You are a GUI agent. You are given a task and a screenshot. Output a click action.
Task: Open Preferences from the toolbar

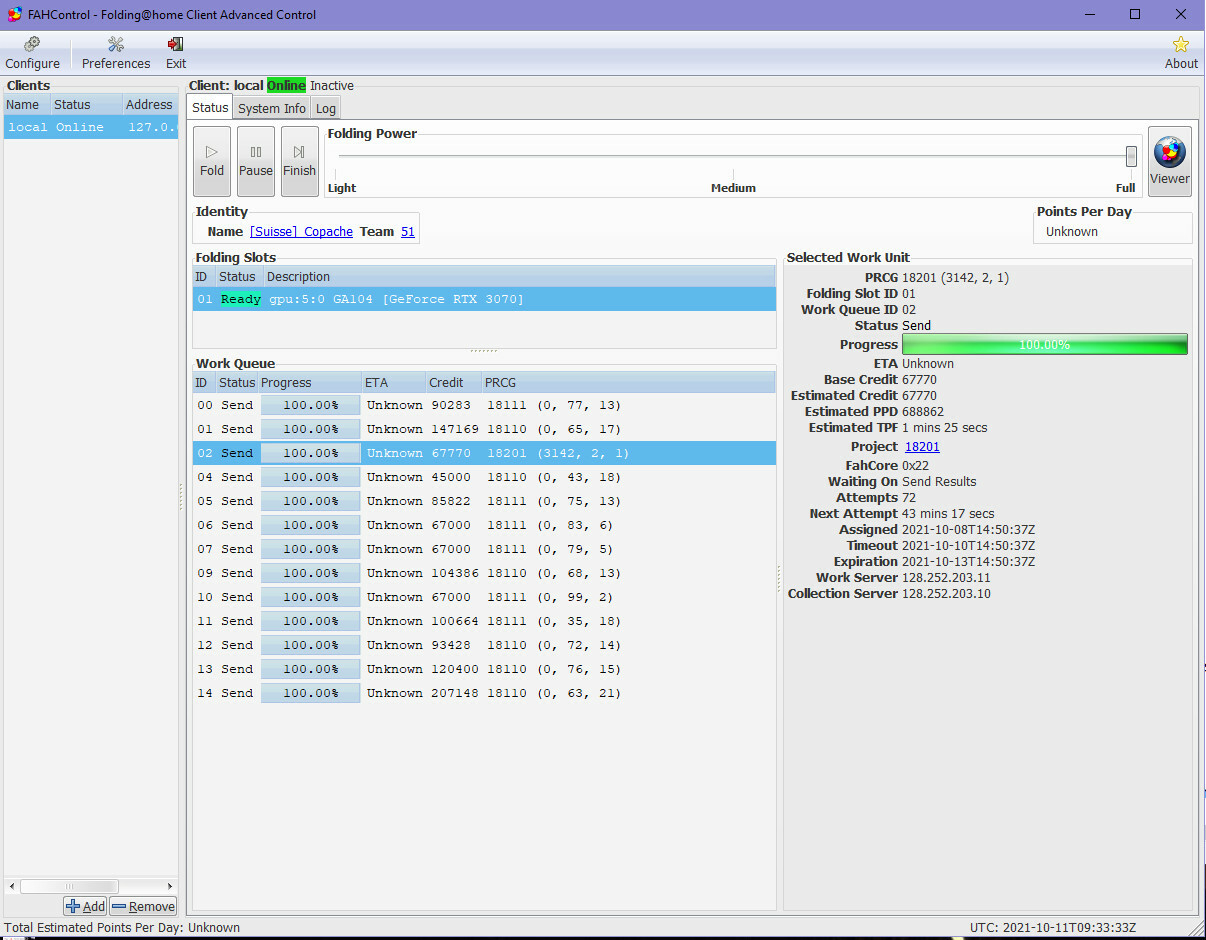pyautogui.click(x=116, y=53)
